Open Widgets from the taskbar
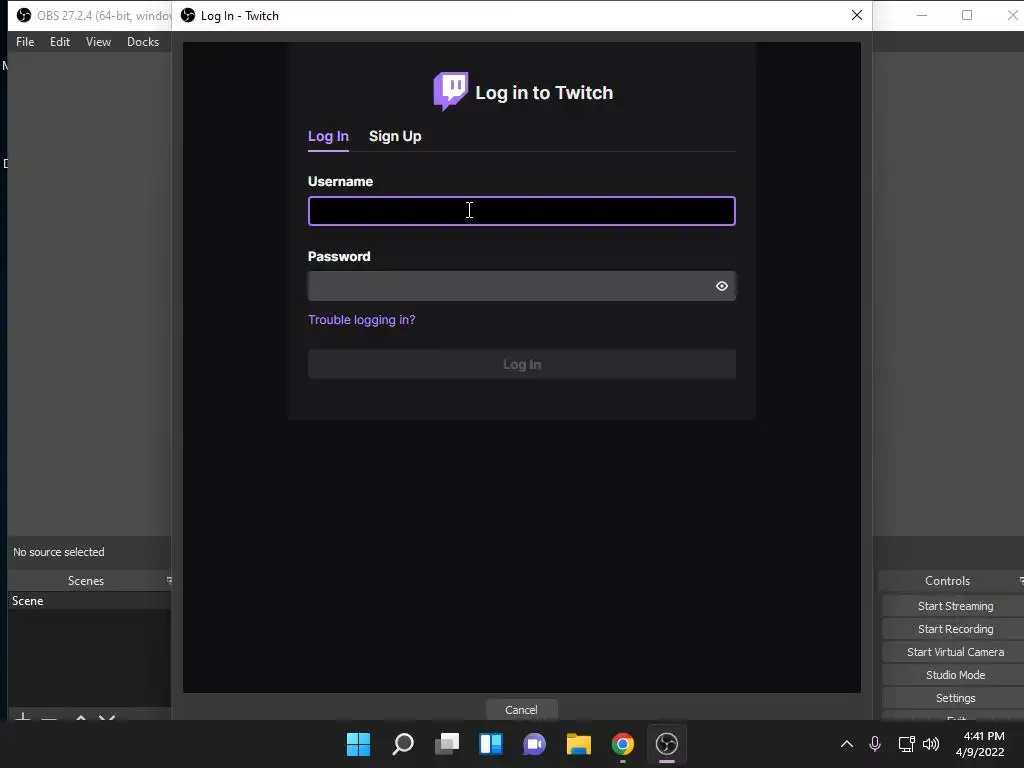The image size is (1024, 768). 490,744
